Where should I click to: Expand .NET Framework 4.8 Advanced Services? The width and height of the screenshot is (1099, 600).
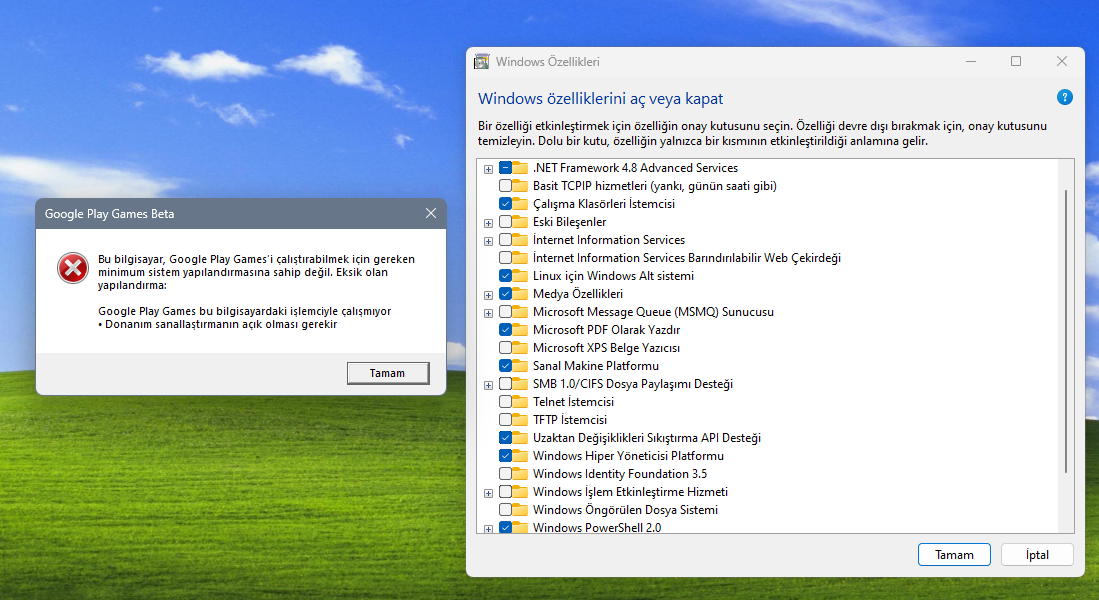(489, 169)
